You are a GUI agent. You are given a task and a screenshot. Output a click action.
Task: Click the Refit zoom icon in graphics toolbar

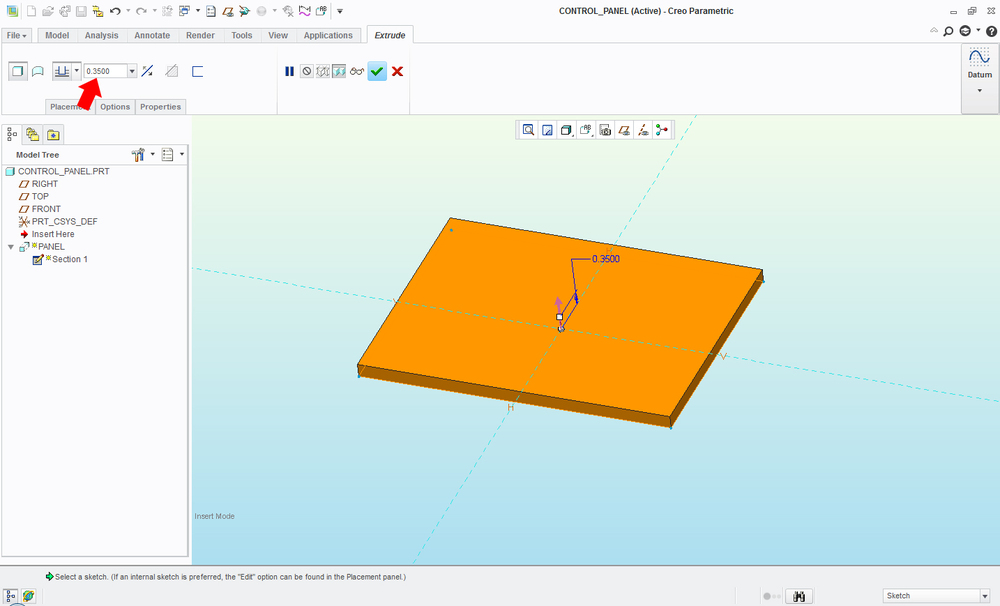click(x=527, y=130)
